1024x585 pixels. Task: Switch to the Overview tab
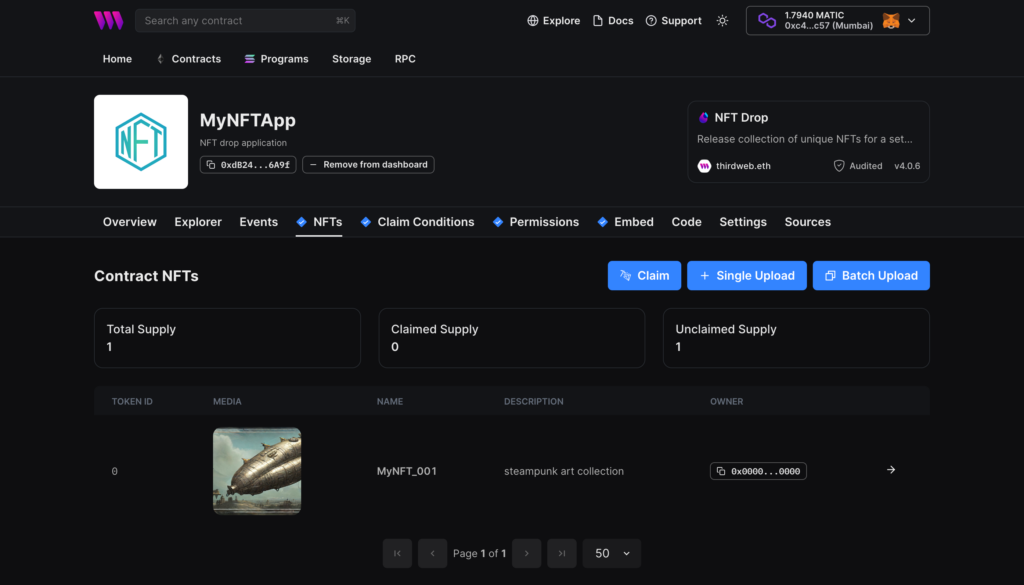click(x=129, y=222)
